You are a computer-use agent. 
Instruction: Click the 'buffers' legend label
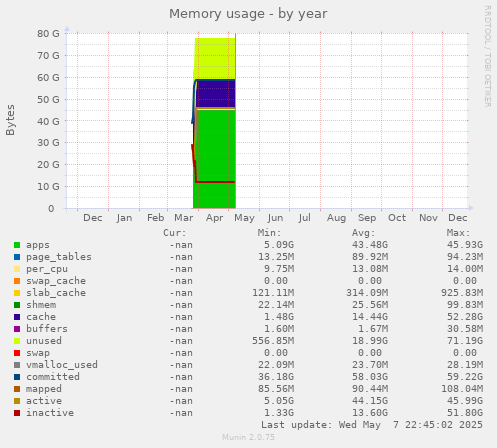(47, 329)
